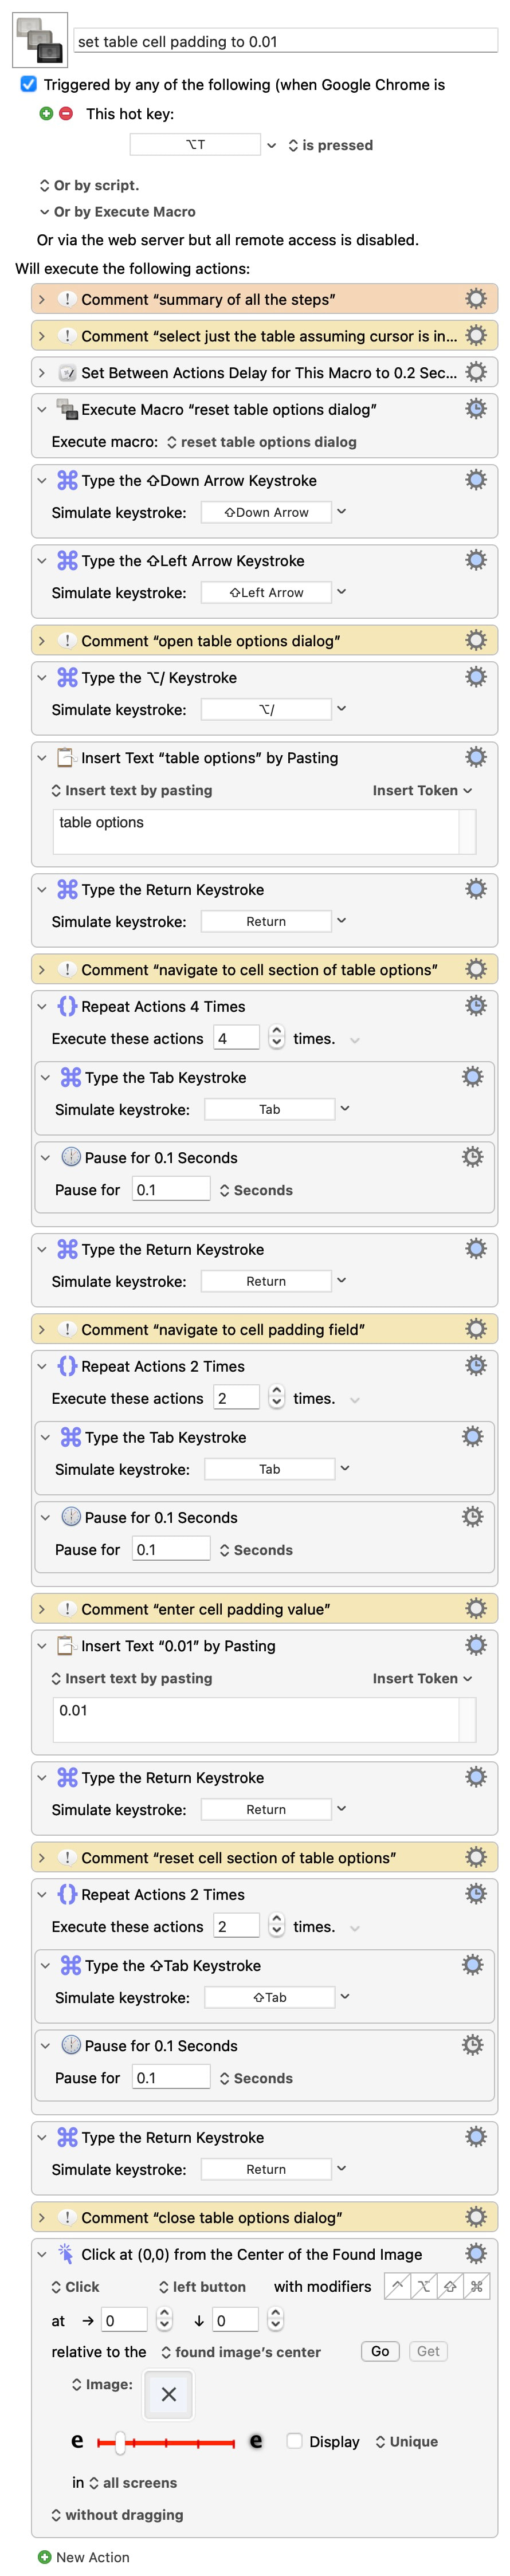Click the New Action plus icon
This screenshot has width=510, height=2576.
pos(44,2556)
